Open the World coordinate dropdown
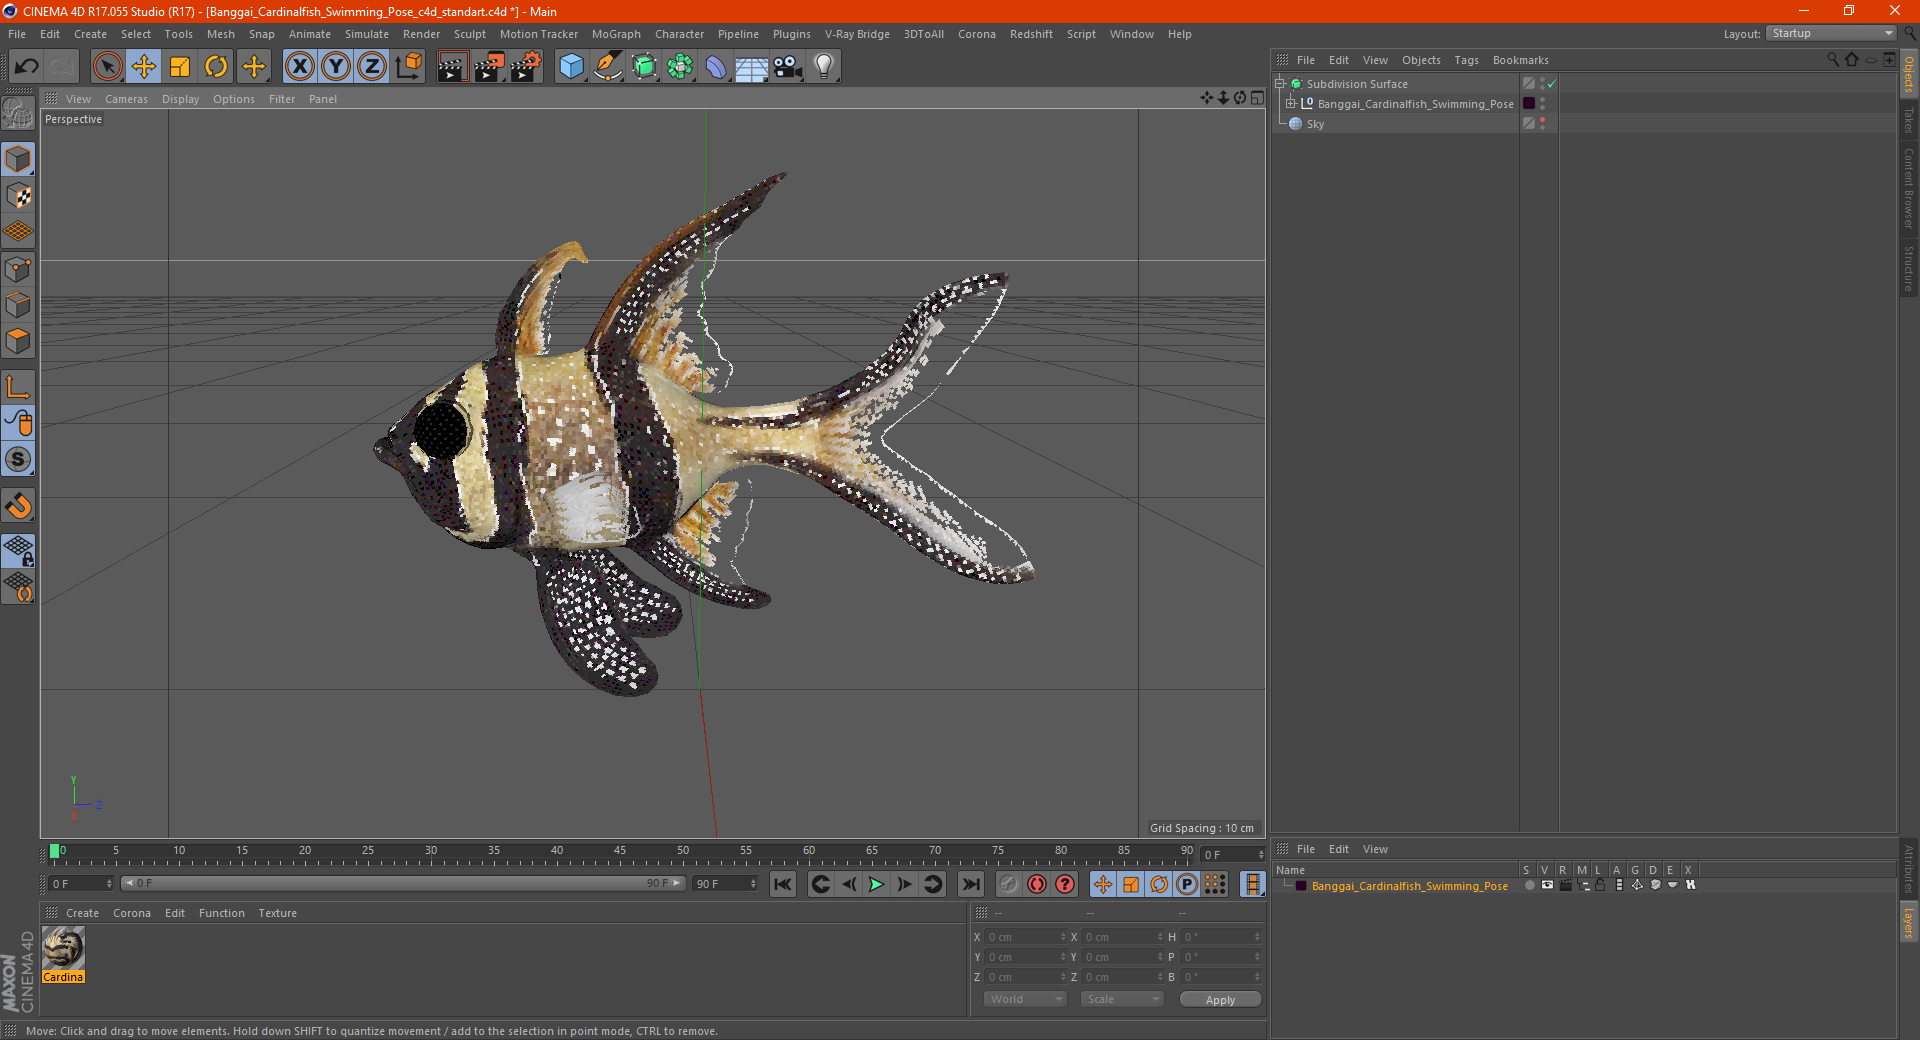This screenshot has width=1920, height=1040. tap(1025, 999)
